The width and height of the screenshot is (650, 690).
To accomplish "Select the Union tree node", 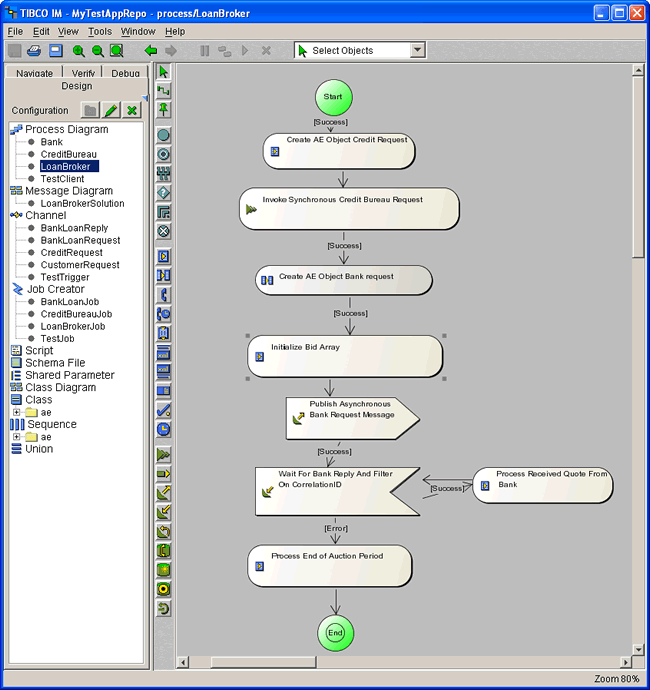I will coord(39,449).
